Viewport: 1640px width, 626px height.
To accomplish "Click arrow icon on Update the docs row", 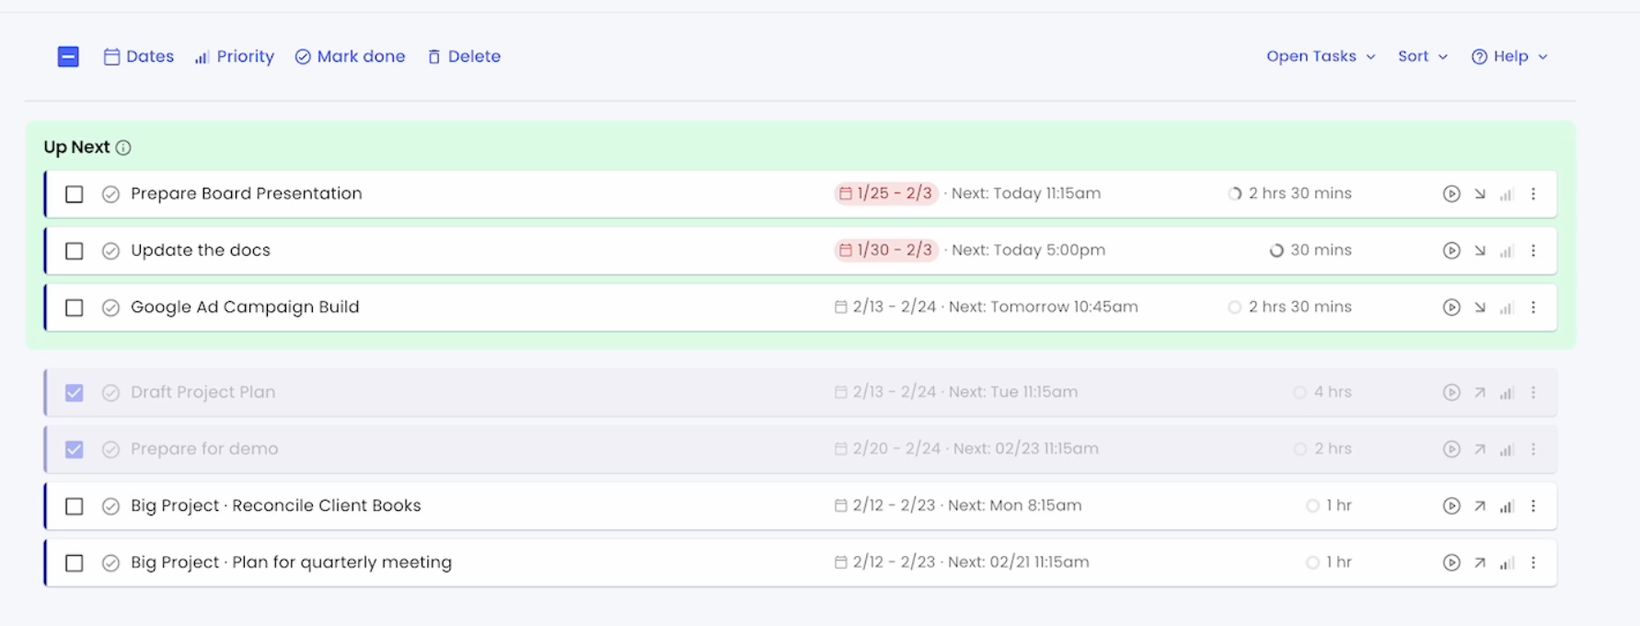I will [x=1479, y=251].
